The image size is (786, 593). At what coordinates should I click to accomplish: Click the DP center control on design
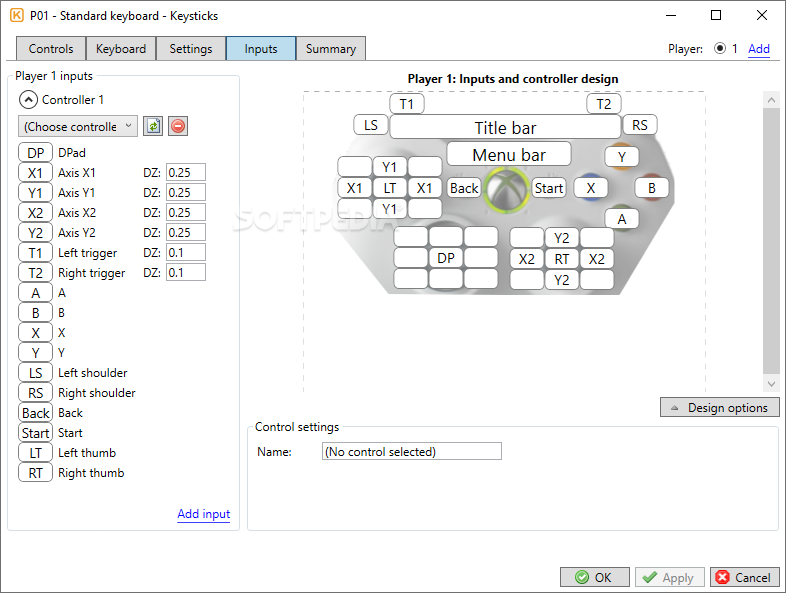click(446, 258)
